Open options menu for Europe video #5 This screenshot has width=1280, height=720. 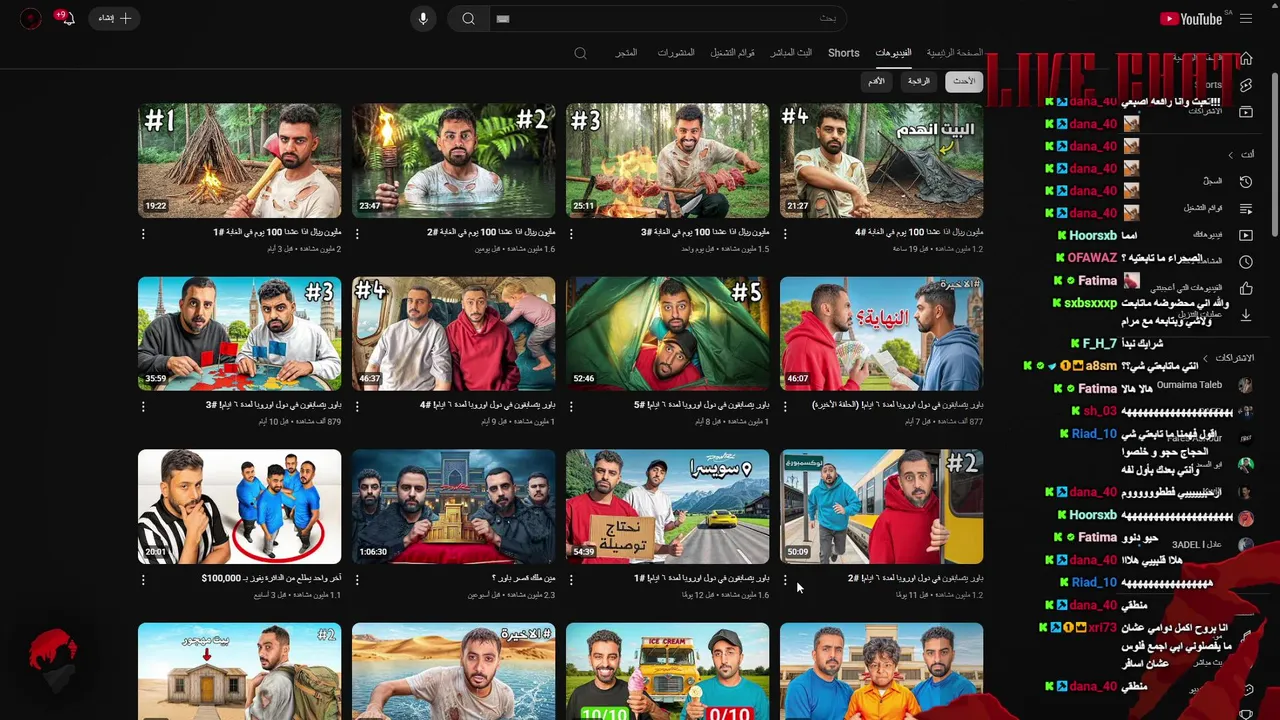pyautogui.click(x=571, y=407)
